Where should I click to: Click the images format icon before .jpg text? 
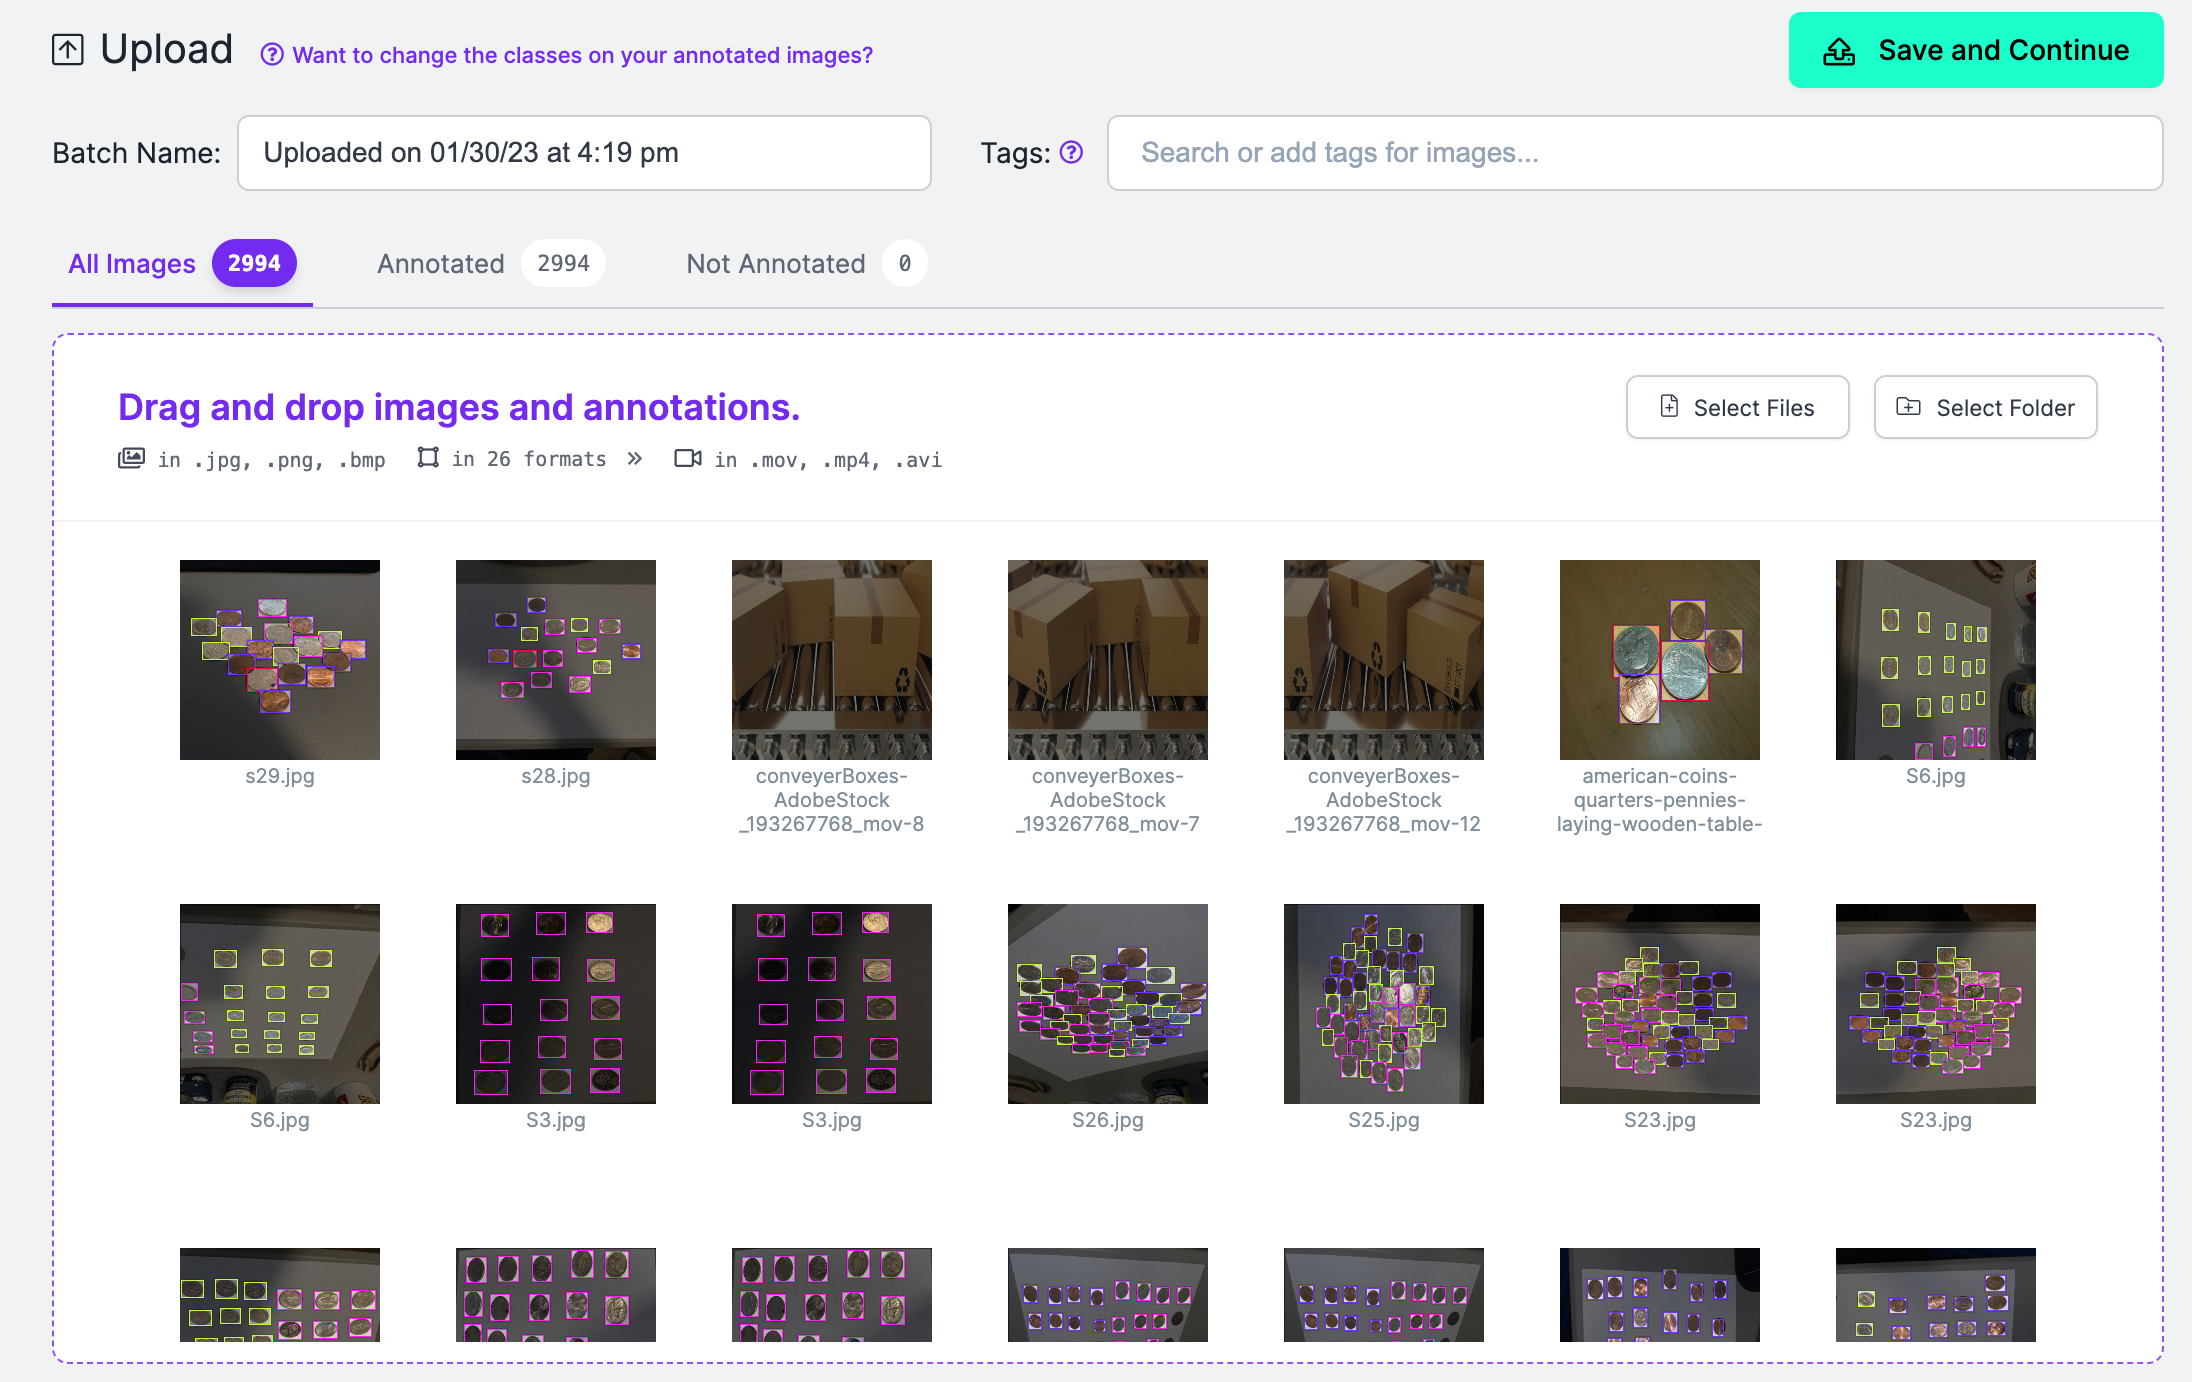coord(131,459)
